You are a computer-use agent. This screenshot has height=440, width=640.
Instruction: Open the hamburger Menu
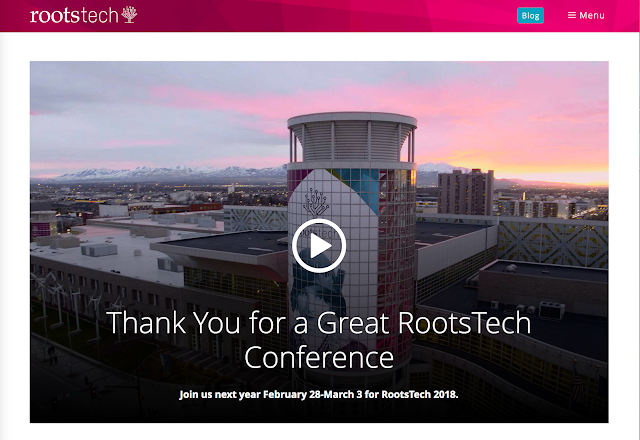tap(586, 16)
